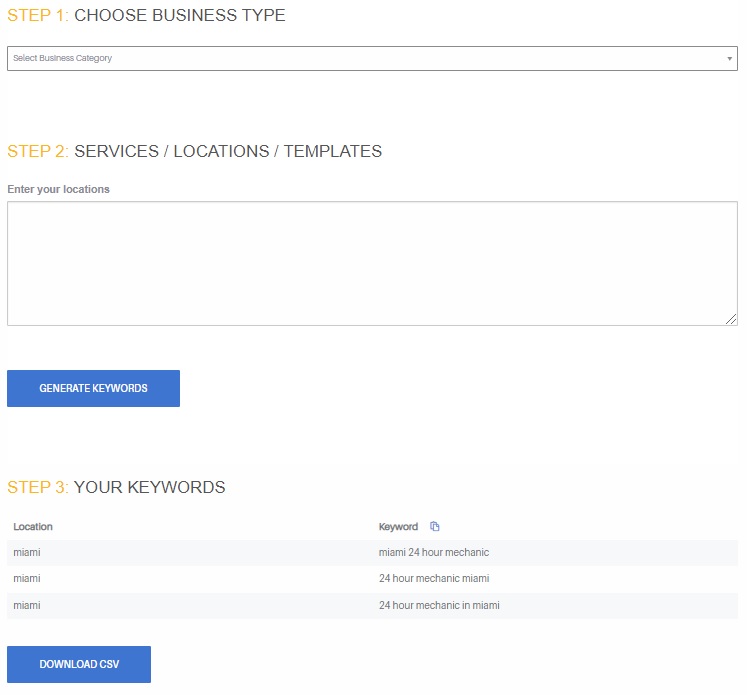Click the dropdown arrow of business category
The height and width of the screenshot is (695, 747).
(729, 59)
